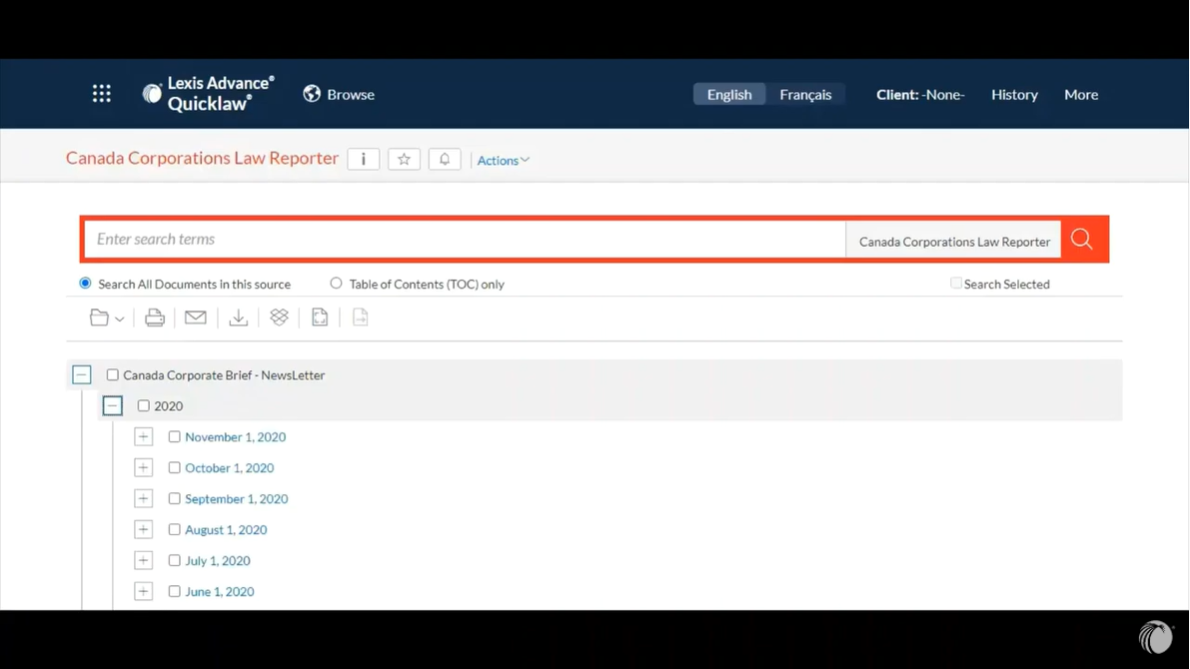Click the print icon in toolbar
This screenshot has width=1190, height=669.
coord(154,317)
